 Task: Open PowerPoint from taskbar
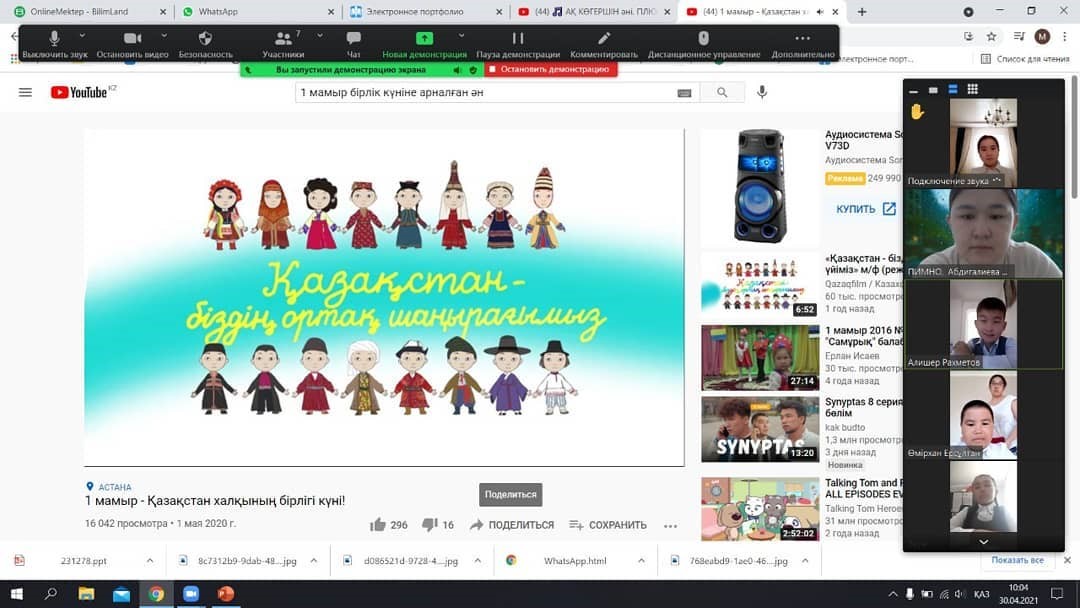point(226,594)
